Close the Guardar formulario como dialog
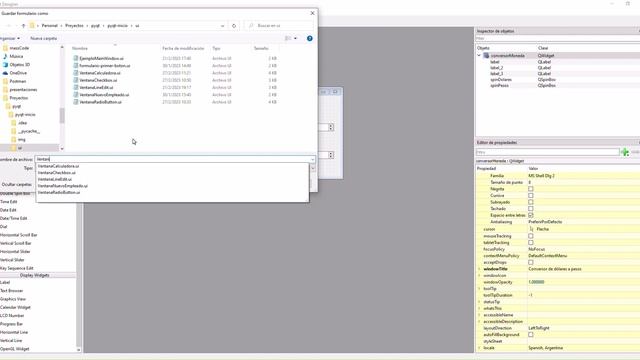This screenshot has height=360, width=640. pyautogui.click(x=312, y=13)
